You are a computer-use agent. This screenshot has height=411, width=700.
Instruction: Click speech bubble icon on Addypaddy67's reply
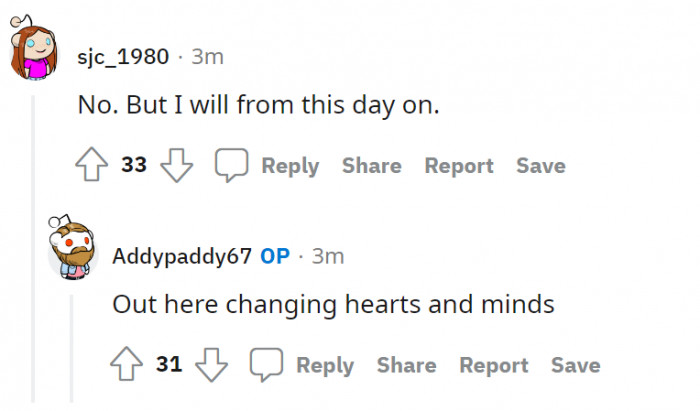(x=266, y=365)
